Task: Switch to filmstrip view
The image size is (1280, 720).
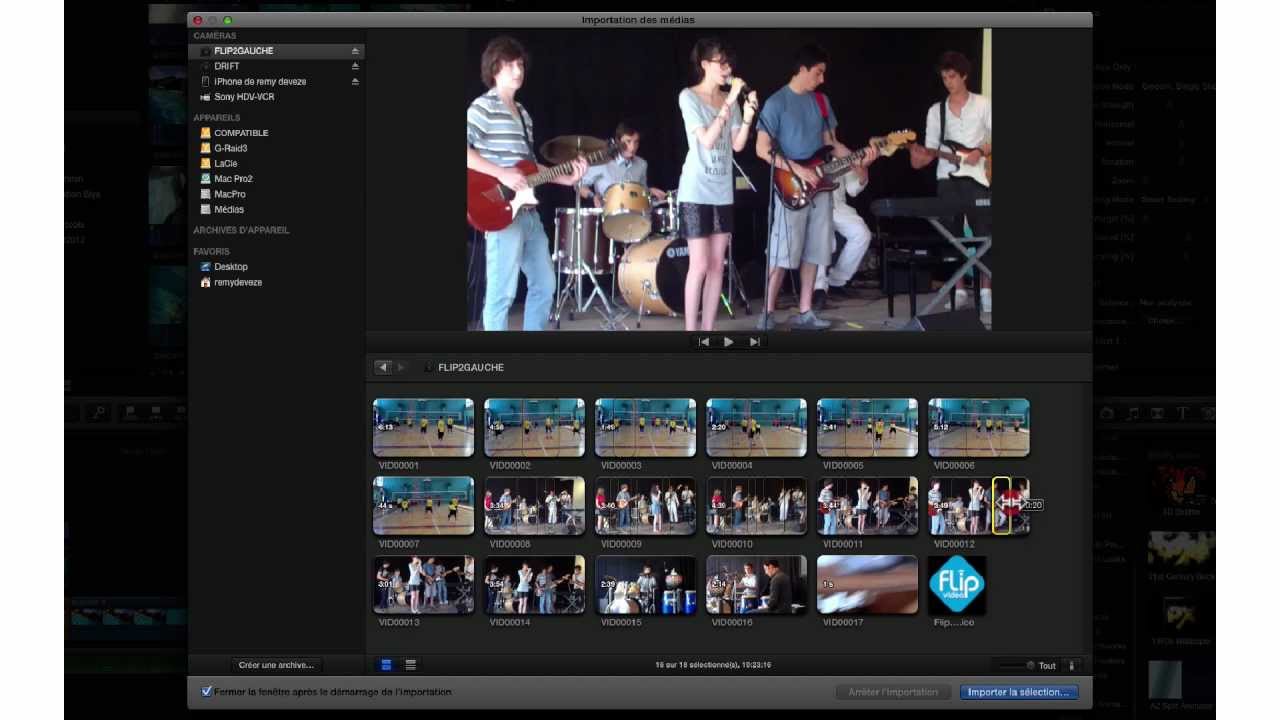Action: click(386, 665)
